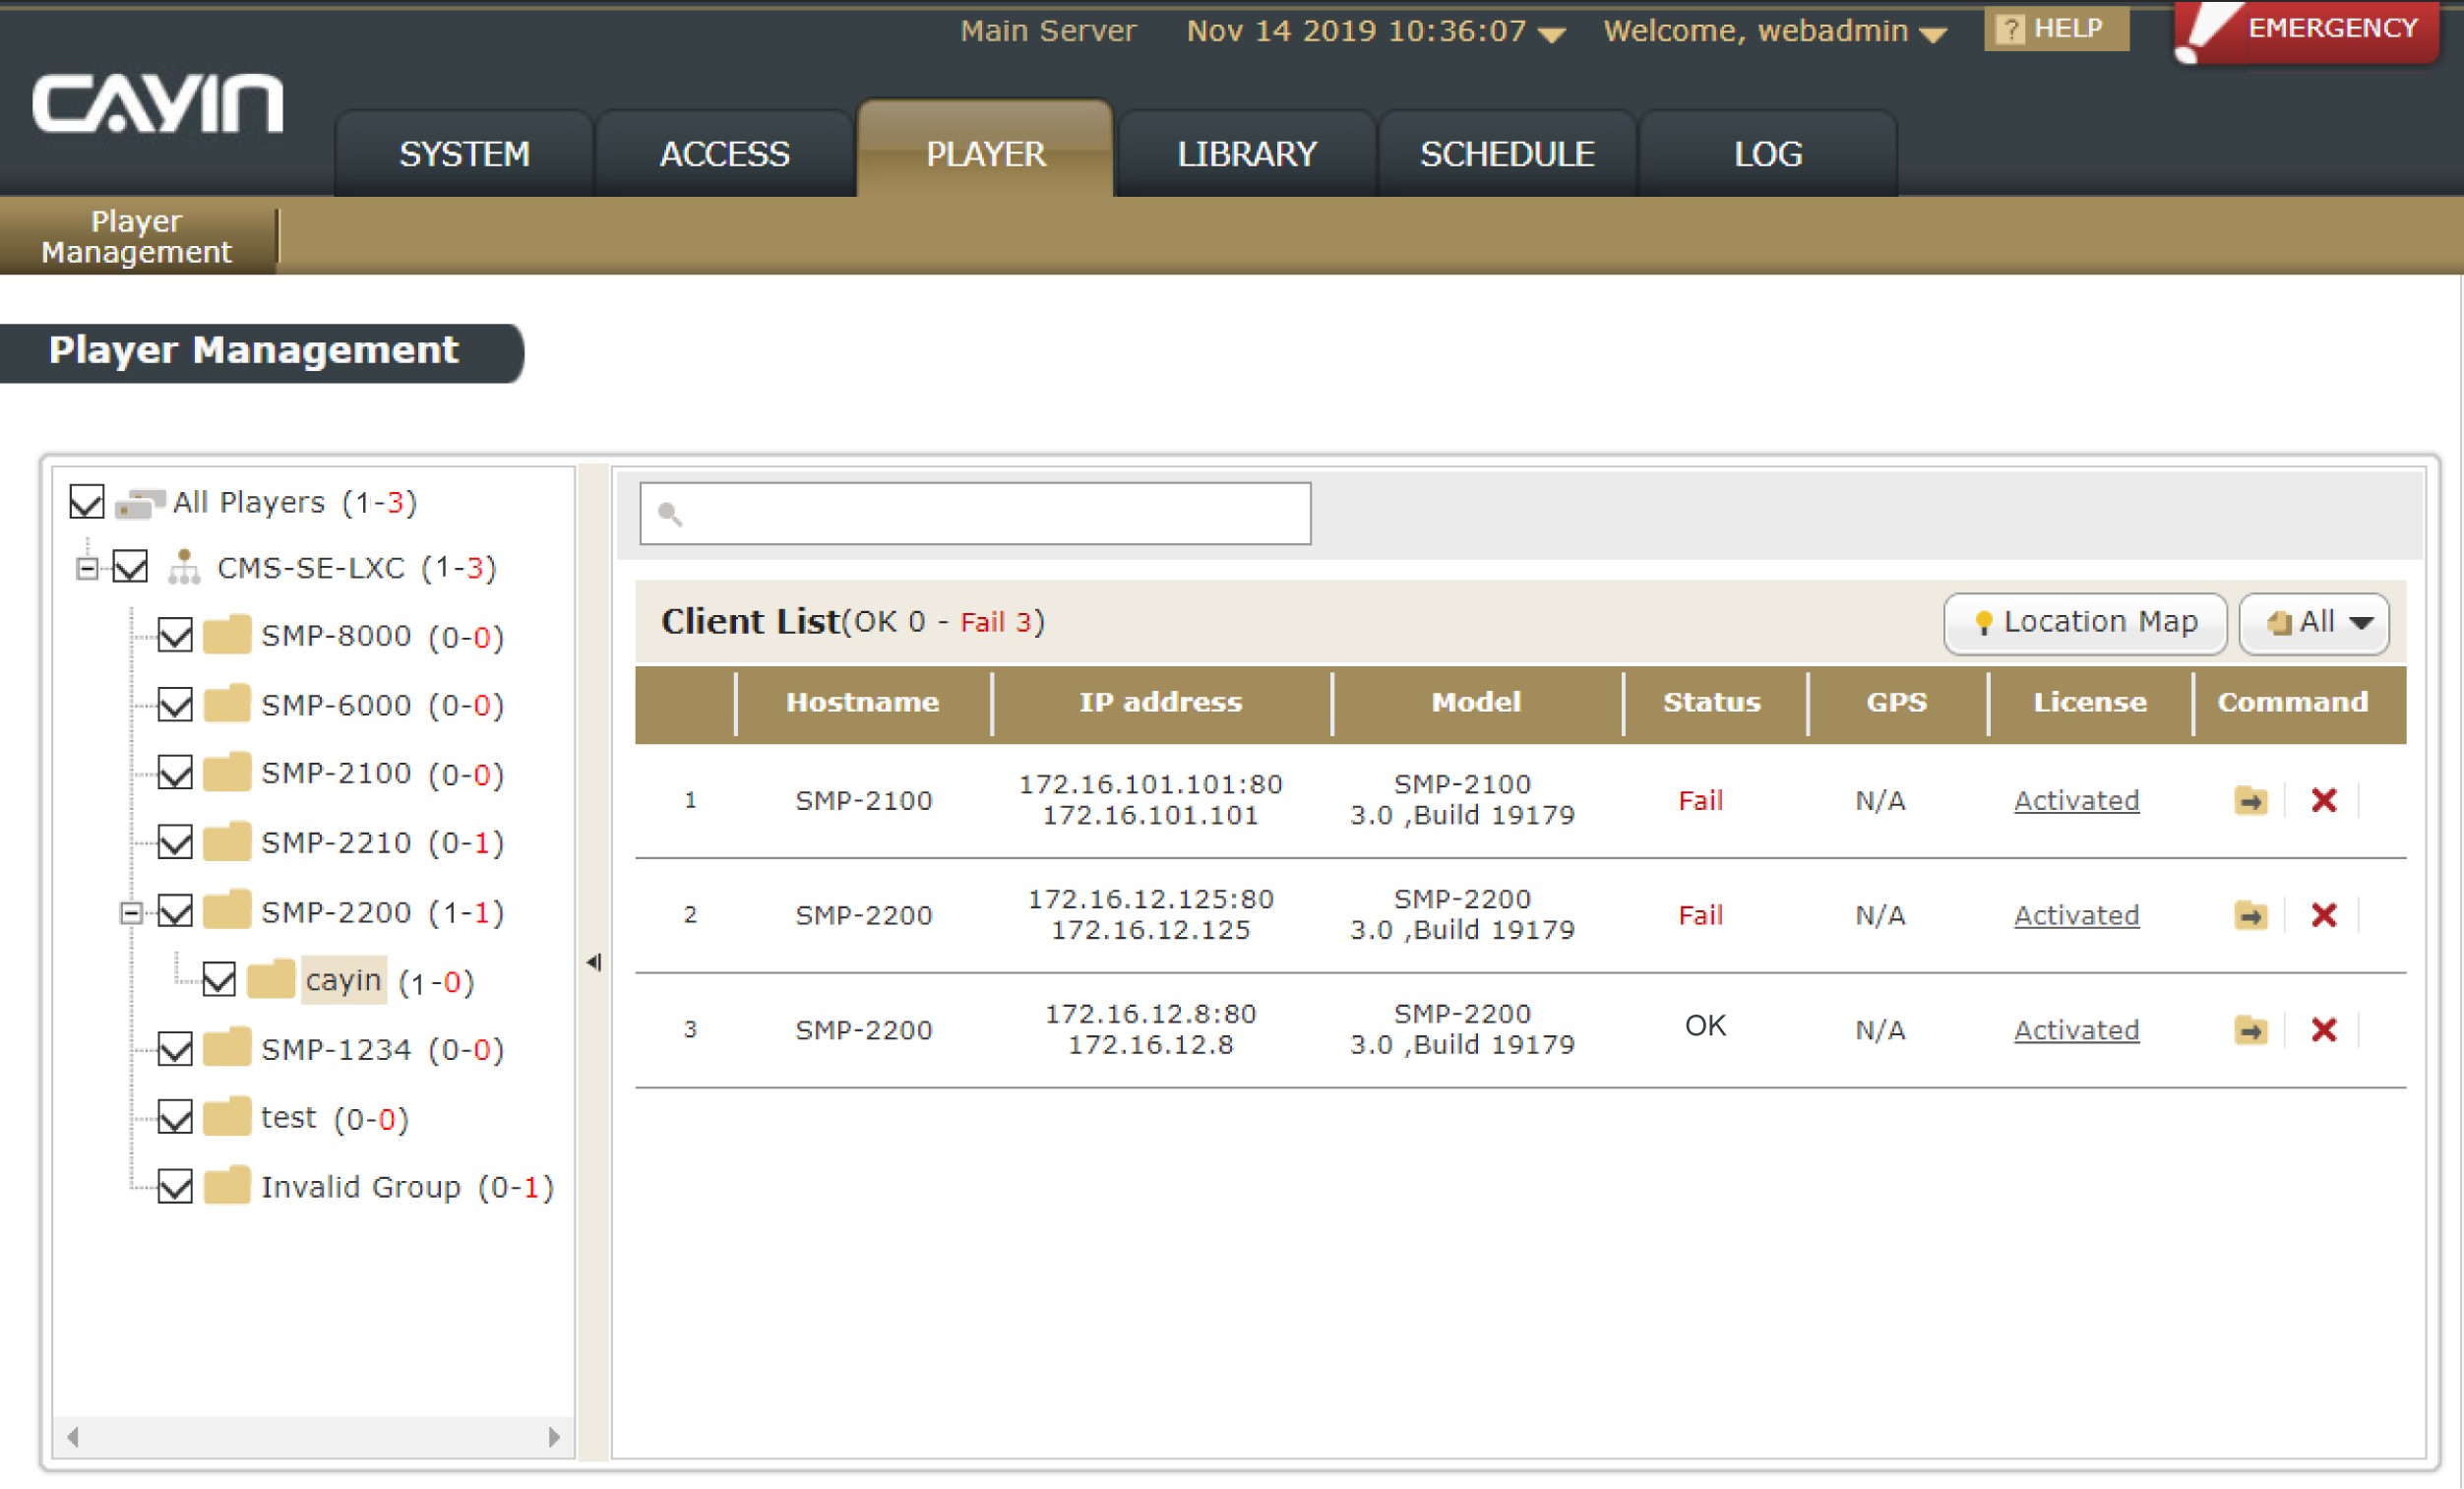This screenshot has width=2464, height=1489.
Task: Open the SCHEDULE tab
Action: point(1508,154)
